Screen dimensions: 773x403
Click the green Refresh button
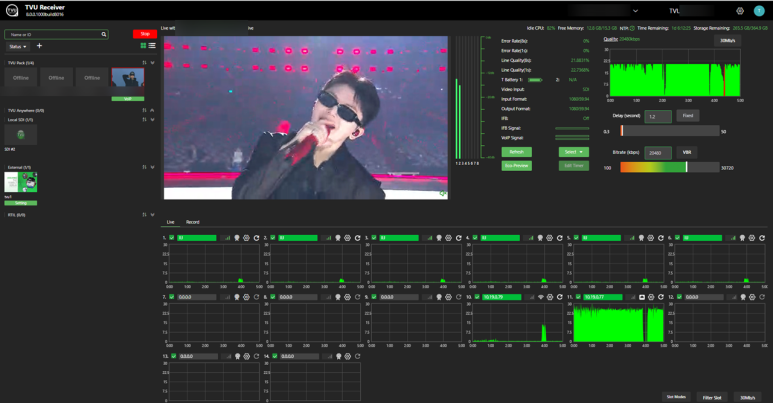coord(517,152)
